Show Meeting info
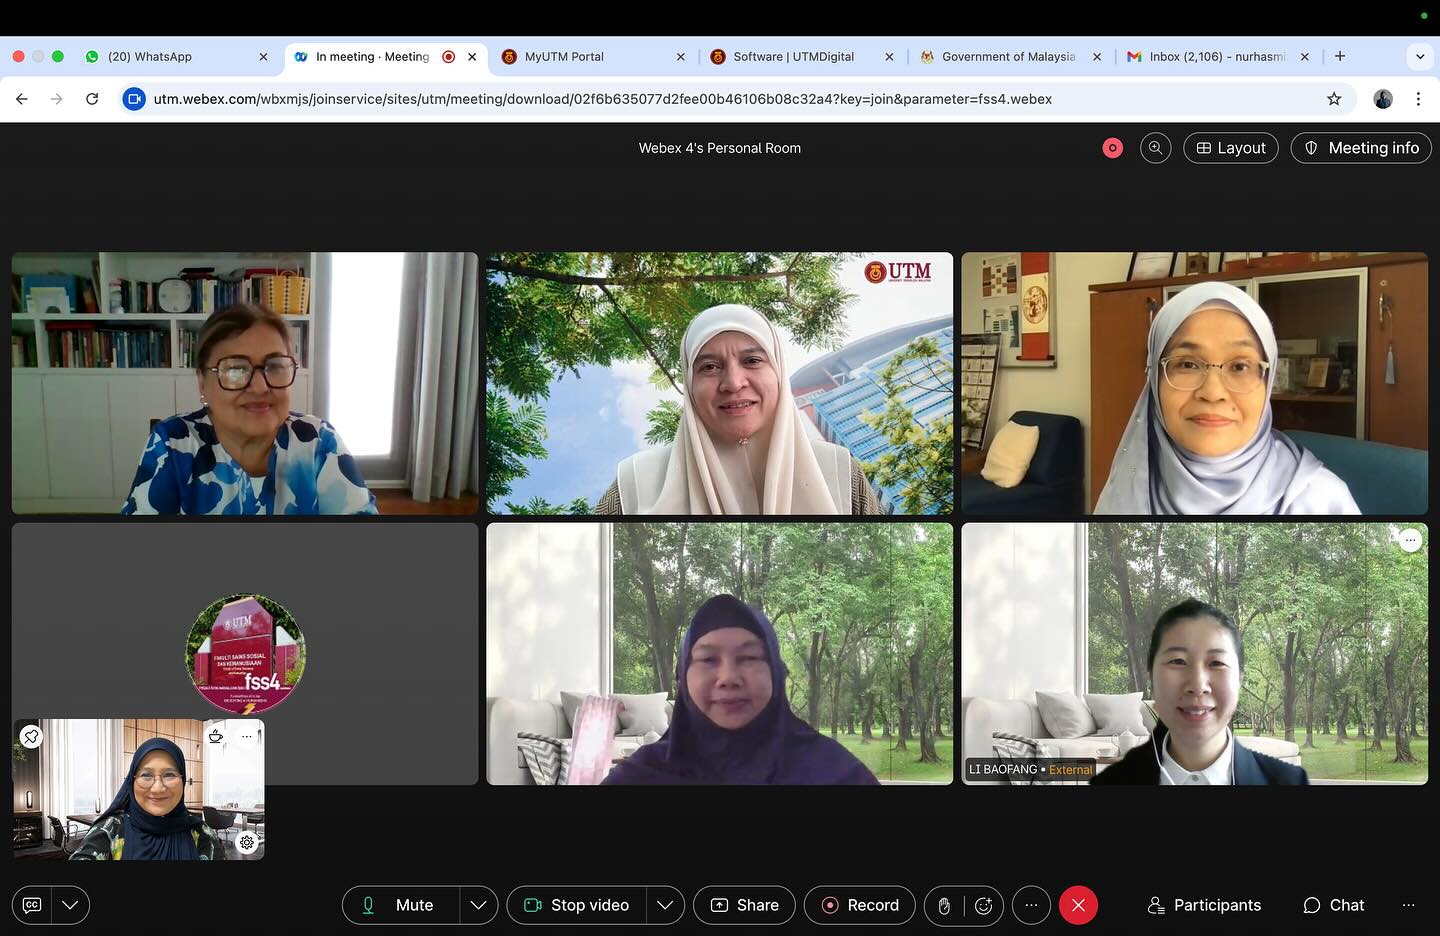The width and height of the screenshot is (1440, 936). [1361, 148]
